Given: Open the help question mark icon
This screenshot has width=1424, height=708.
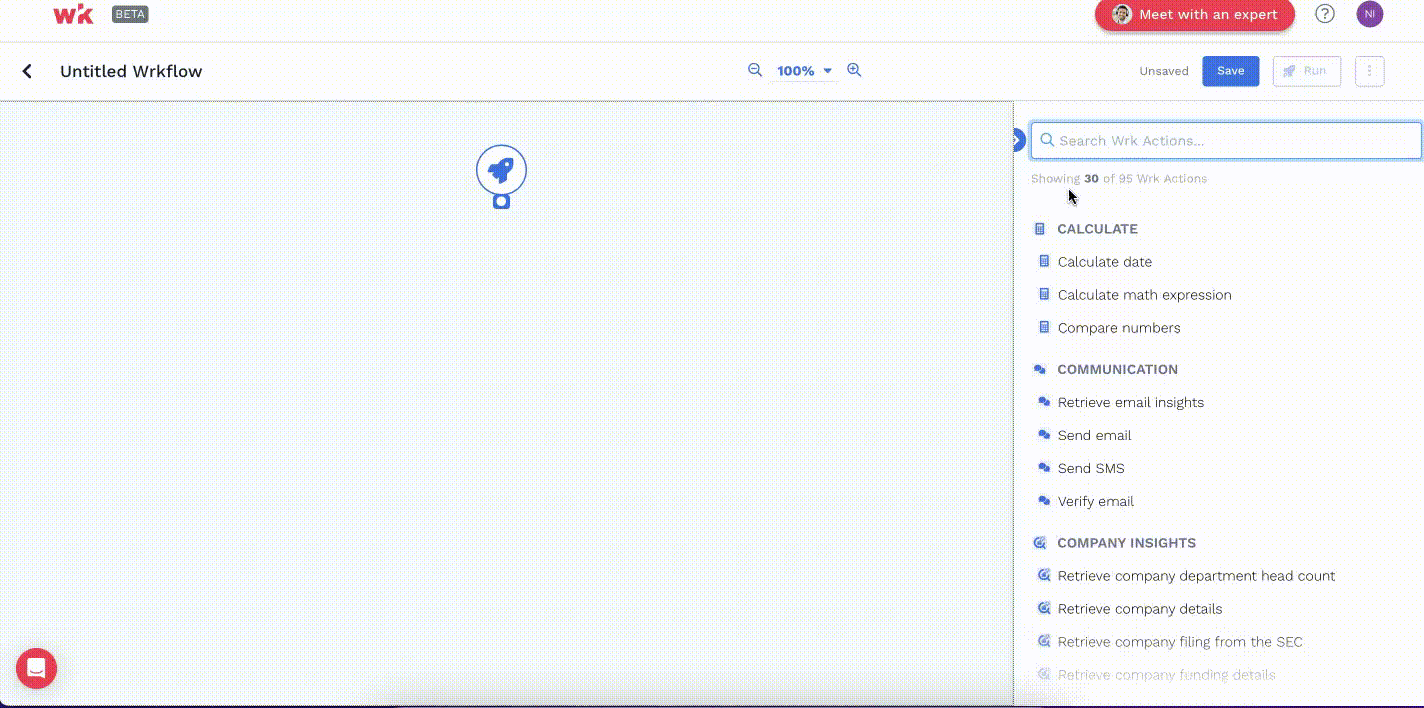Looking at the screenshot, I should pyautogui.click(x=1324, y=14).
